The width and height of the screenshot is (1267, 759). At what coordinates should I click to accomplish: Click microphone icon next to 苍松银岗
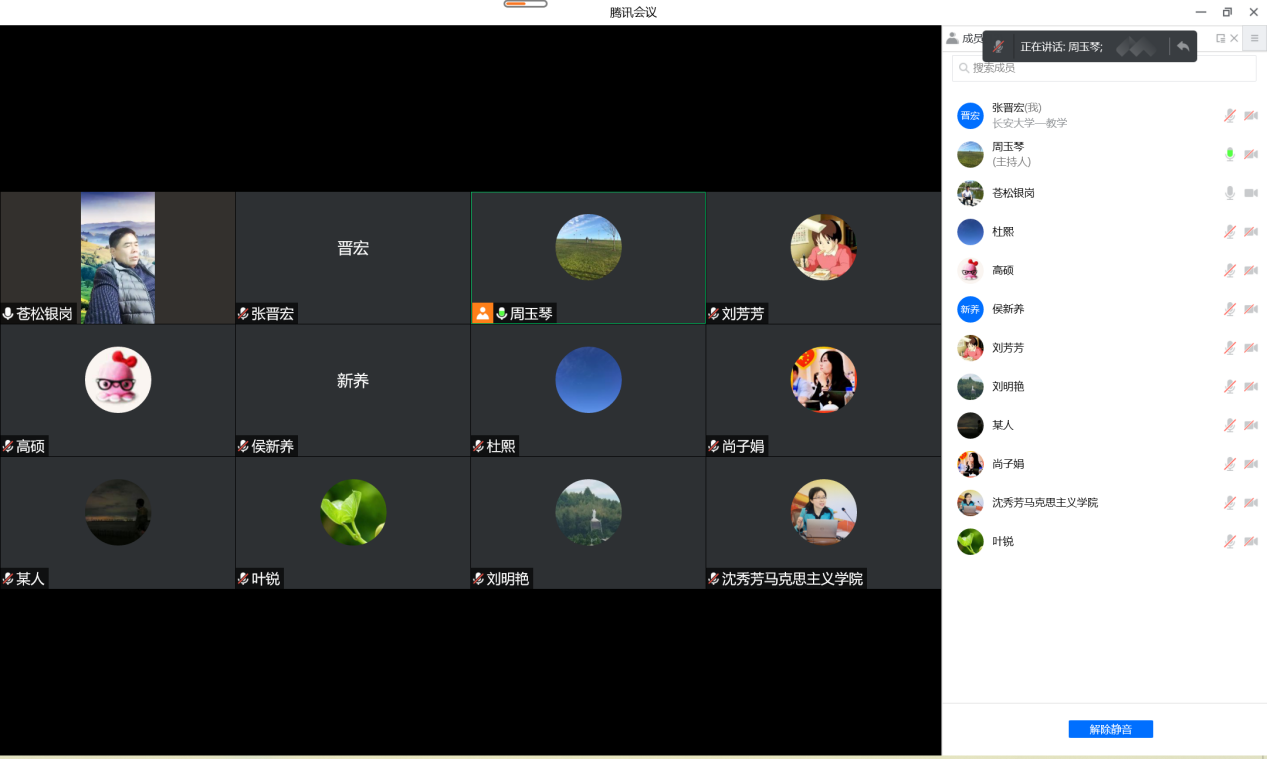tap(1230, 193)
